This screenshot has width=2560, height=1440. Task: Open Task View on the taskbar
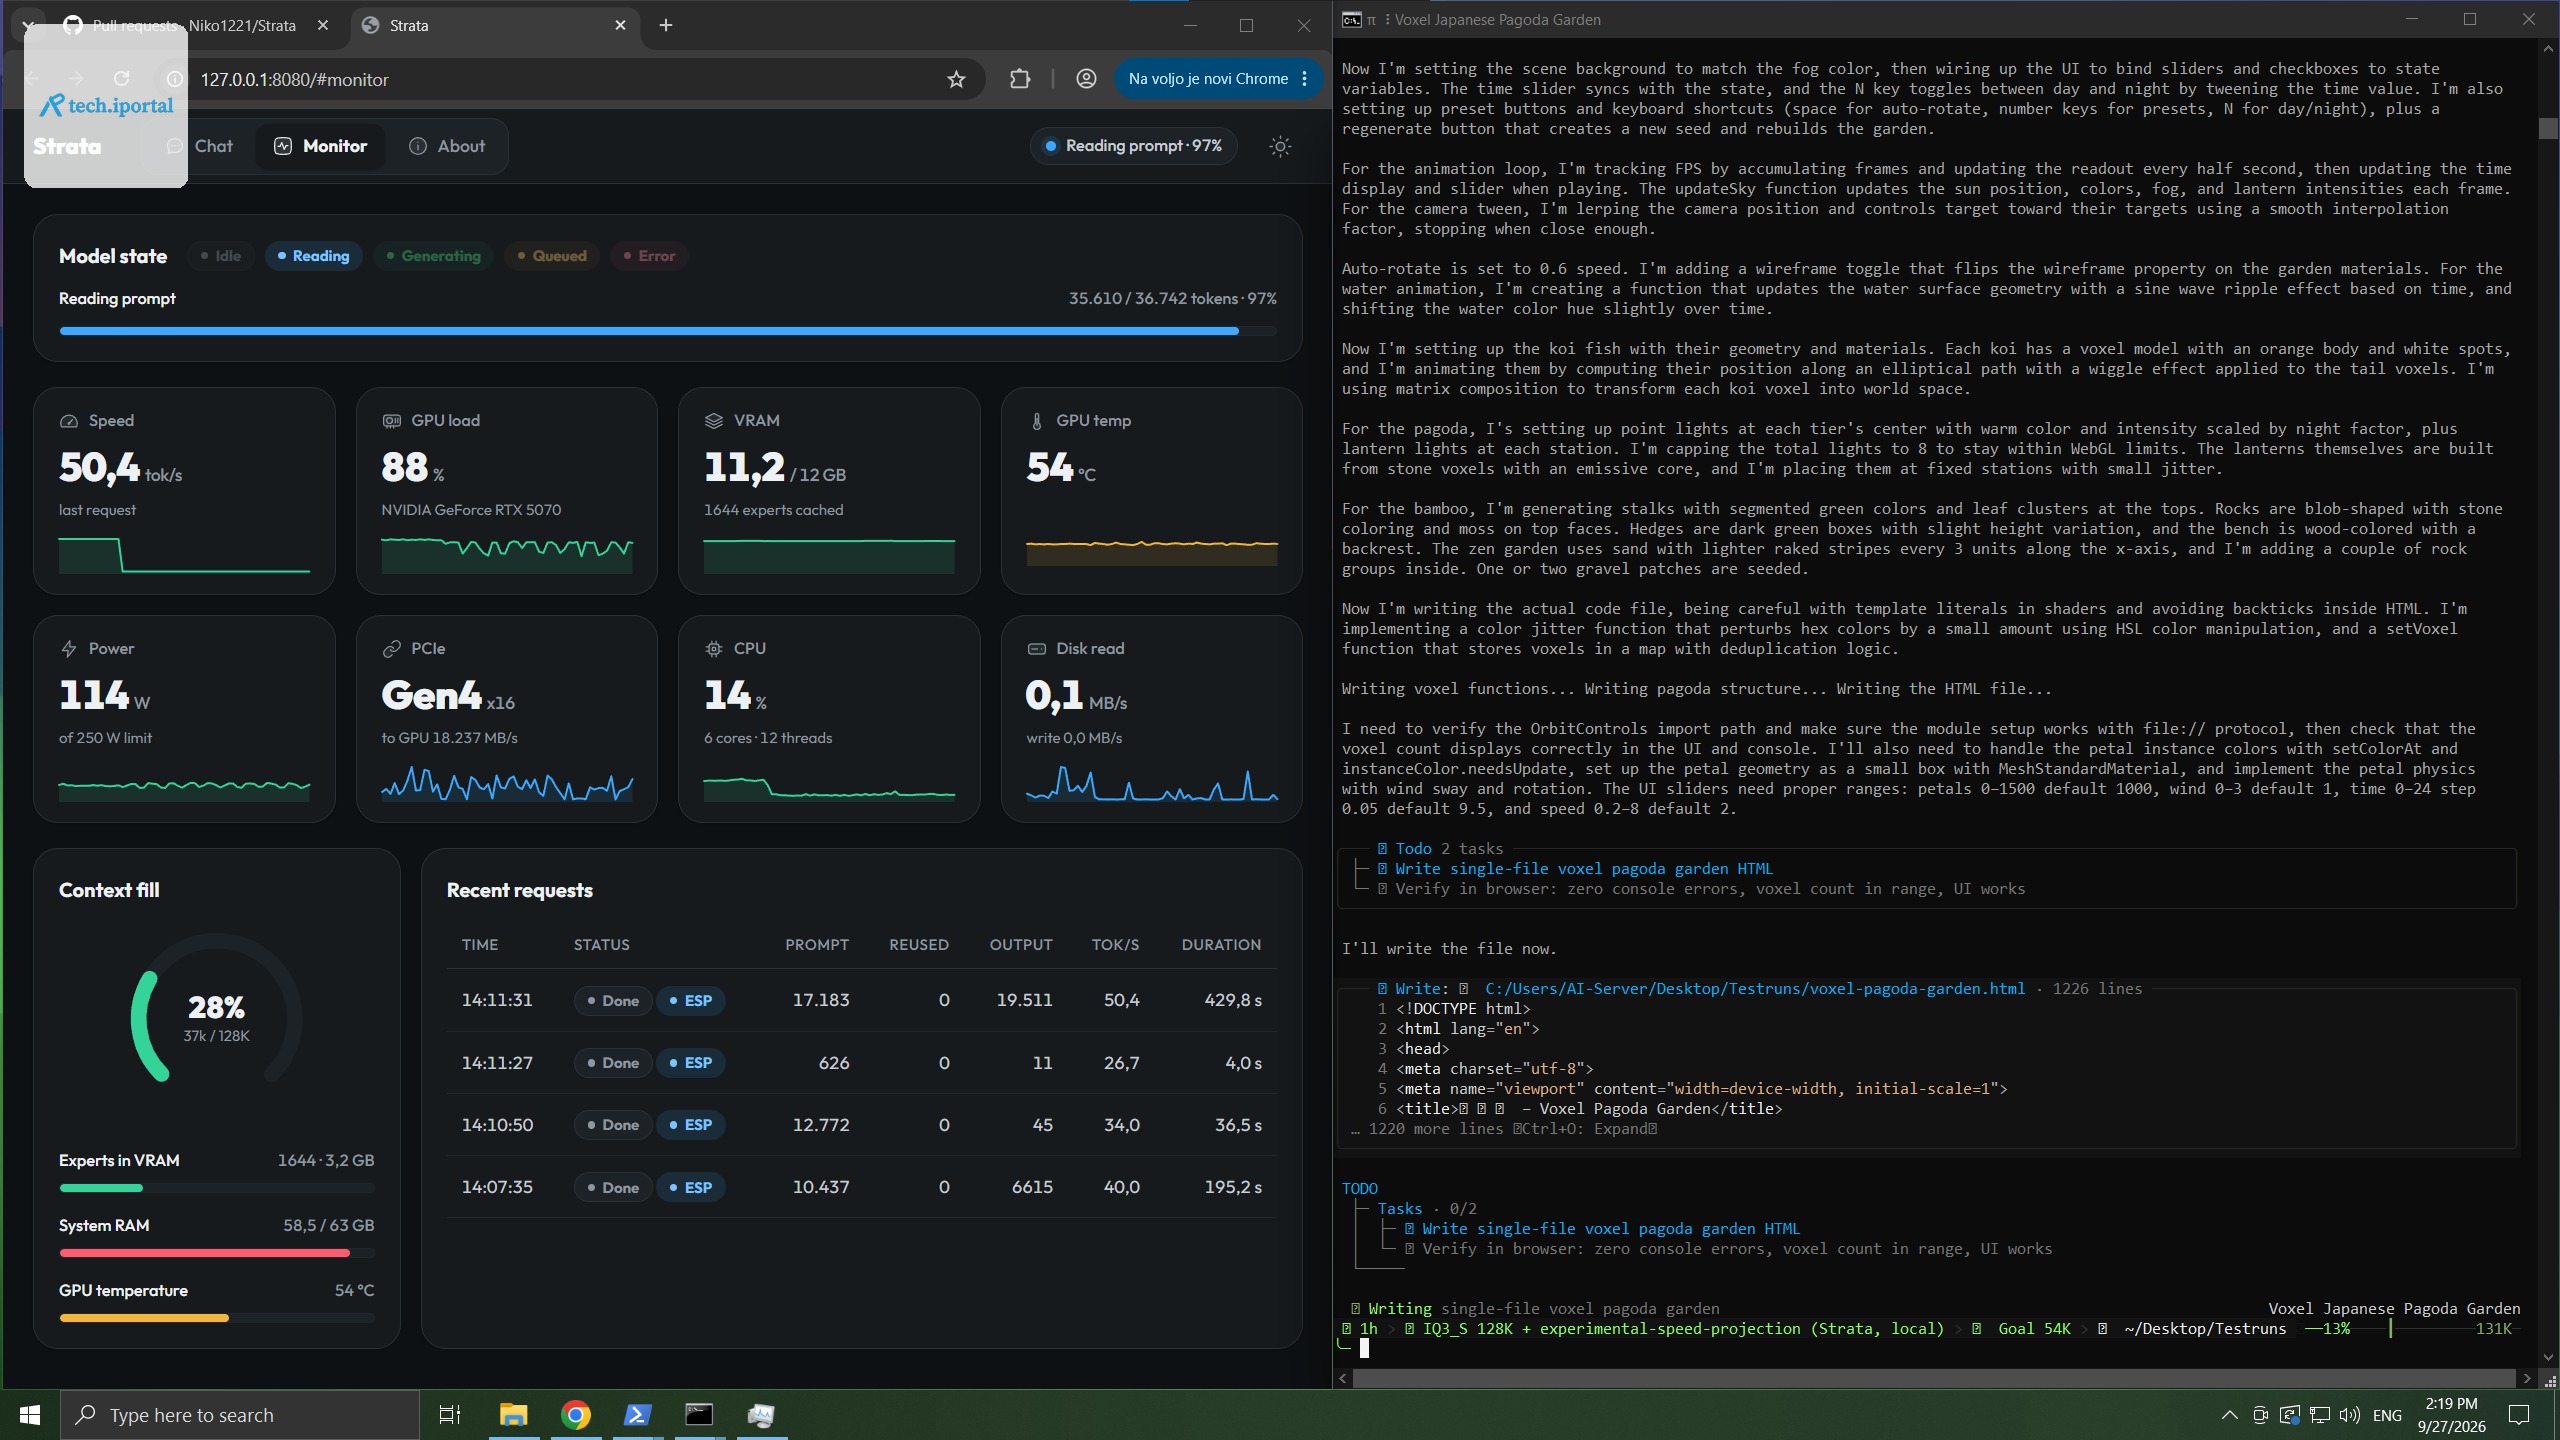[450, 1414]
